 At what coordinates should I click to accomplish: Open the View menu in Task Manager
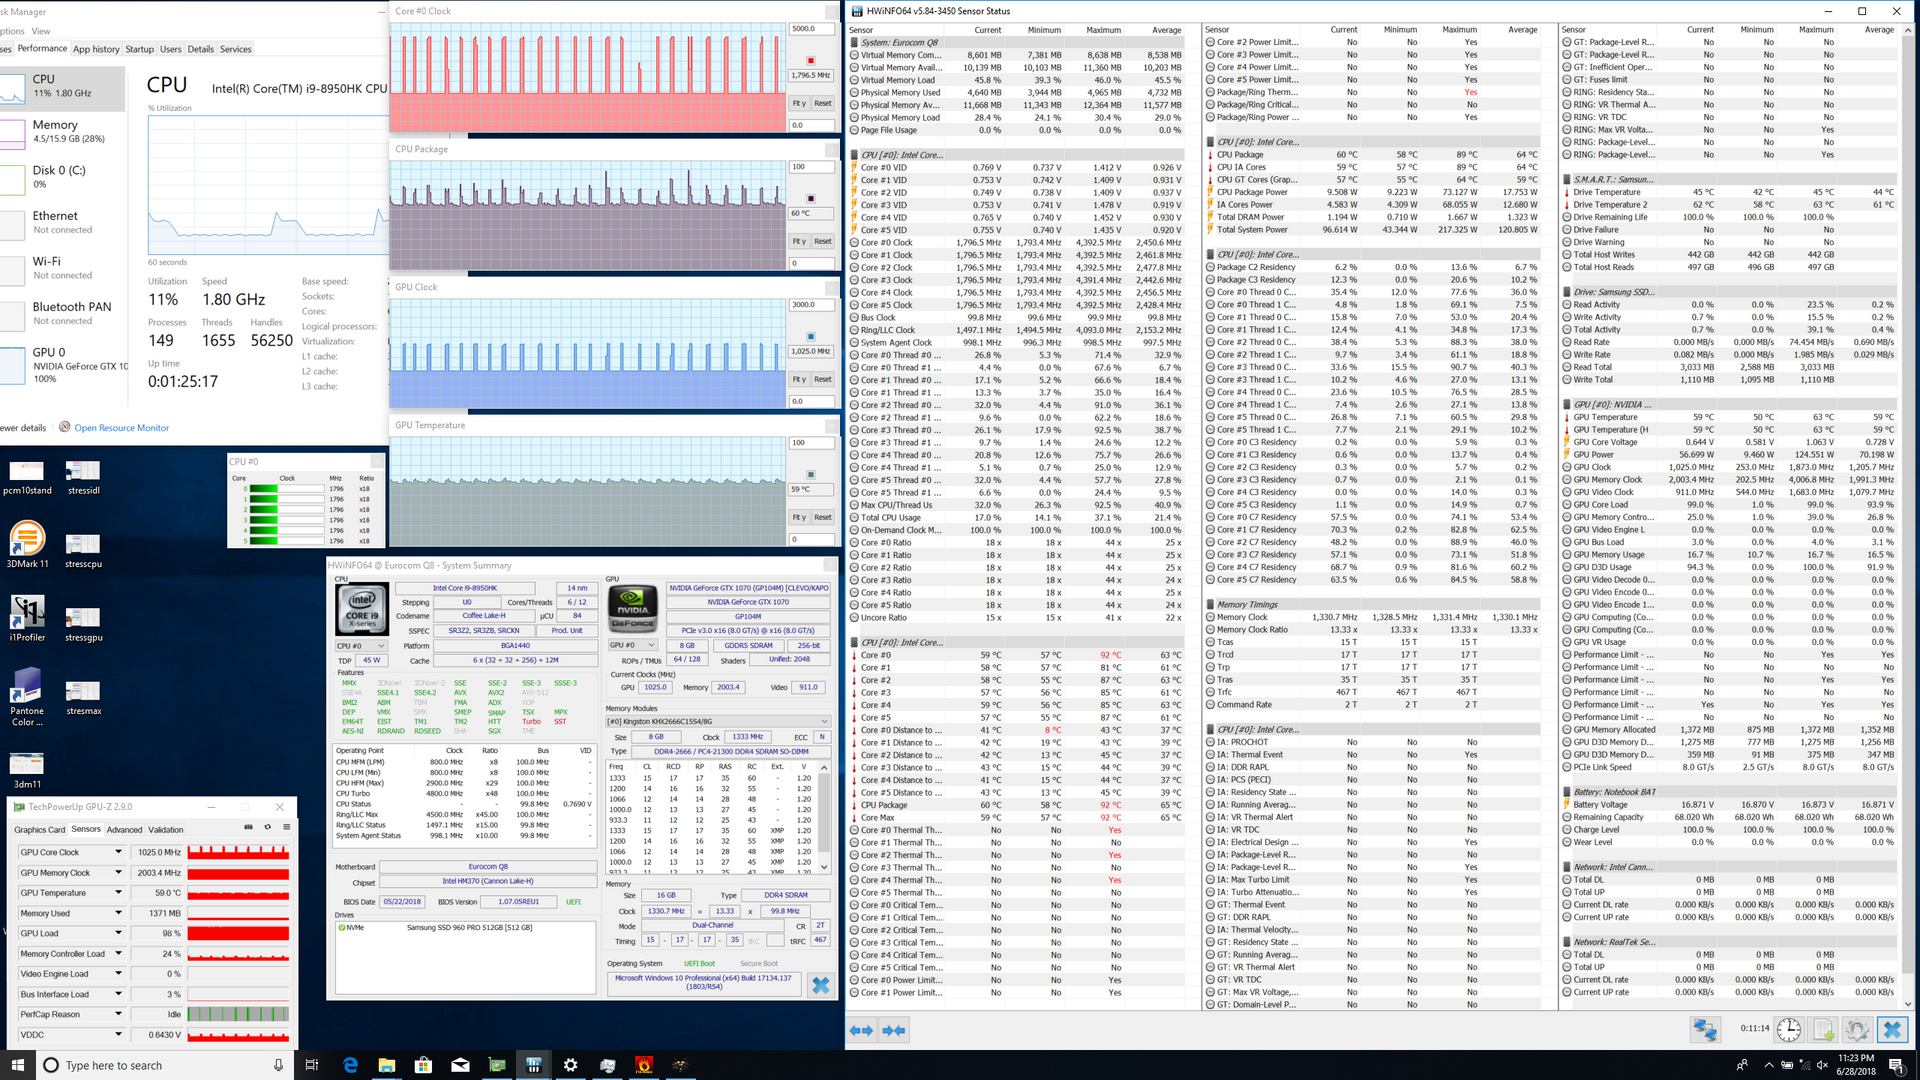click(41, 31)
